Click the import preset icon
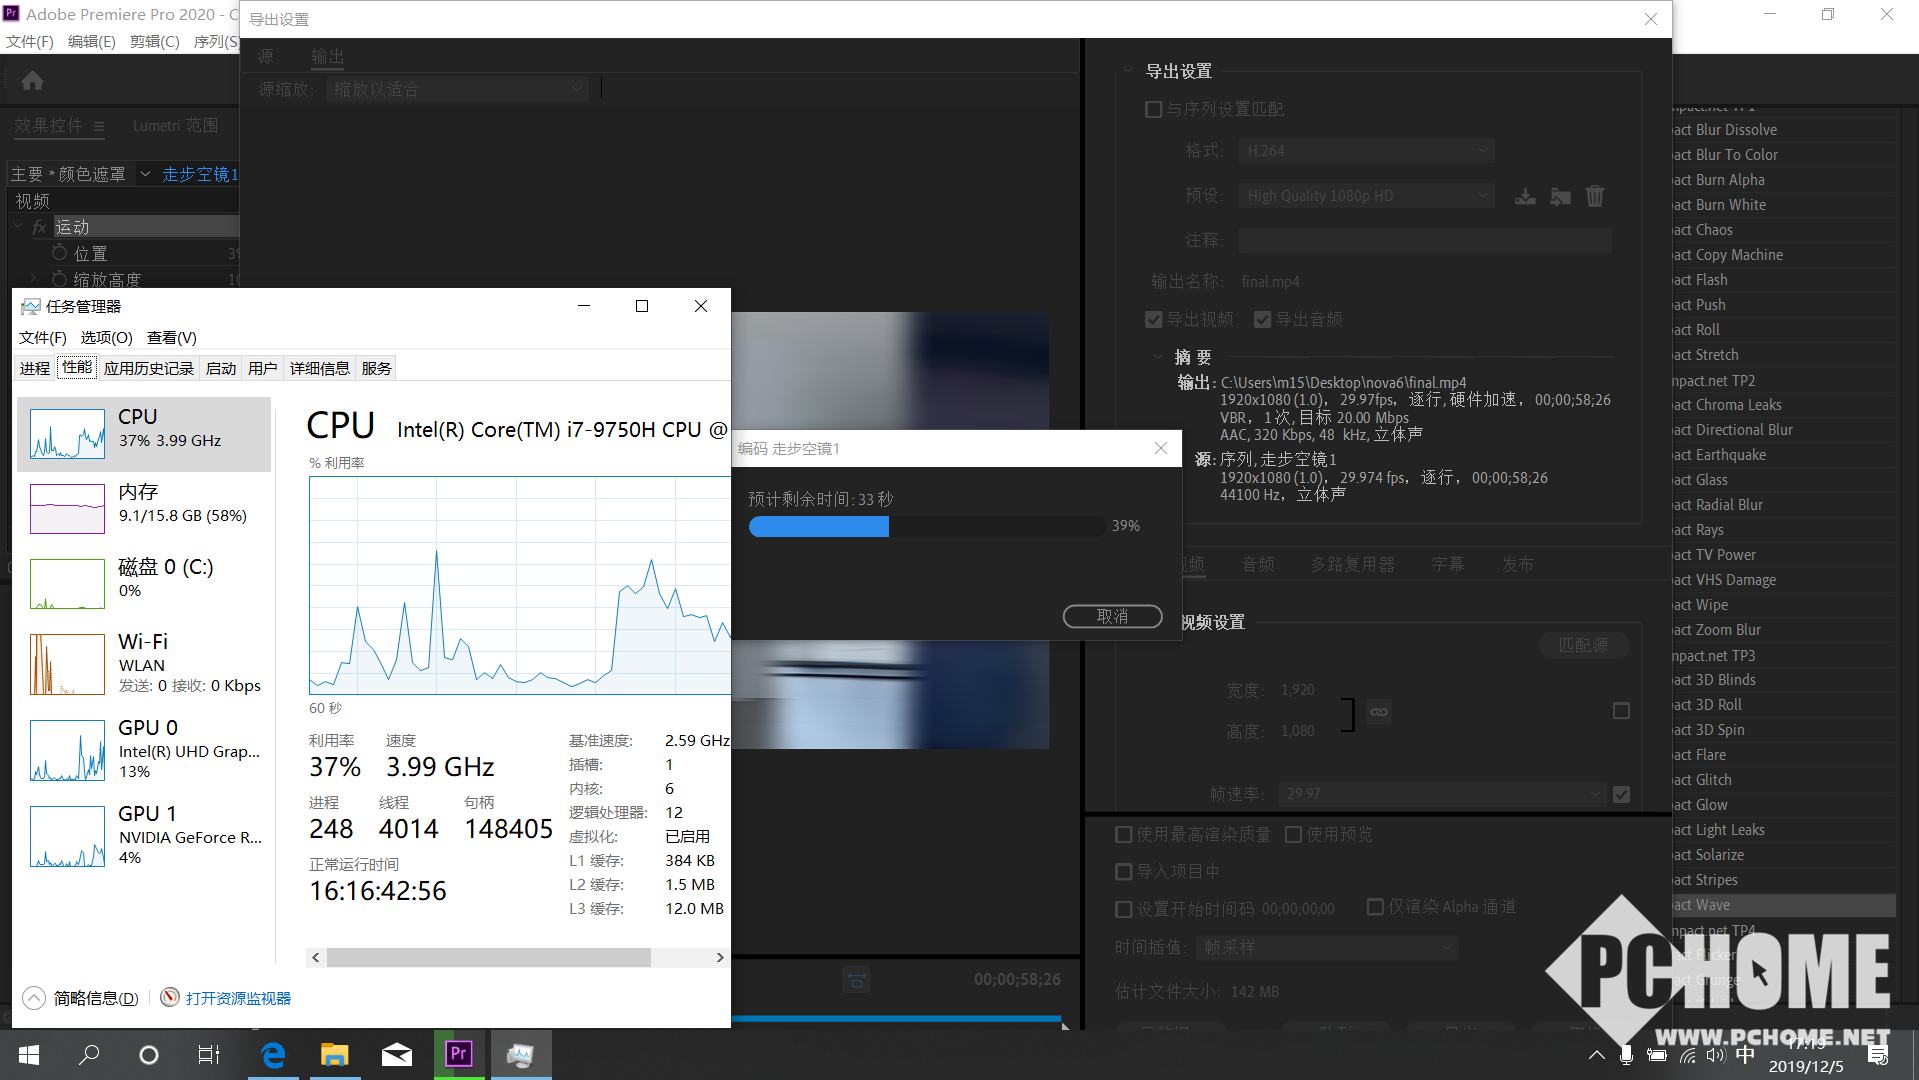Viewport: 1919px width, 1080px height. [x=1560, y=196]
